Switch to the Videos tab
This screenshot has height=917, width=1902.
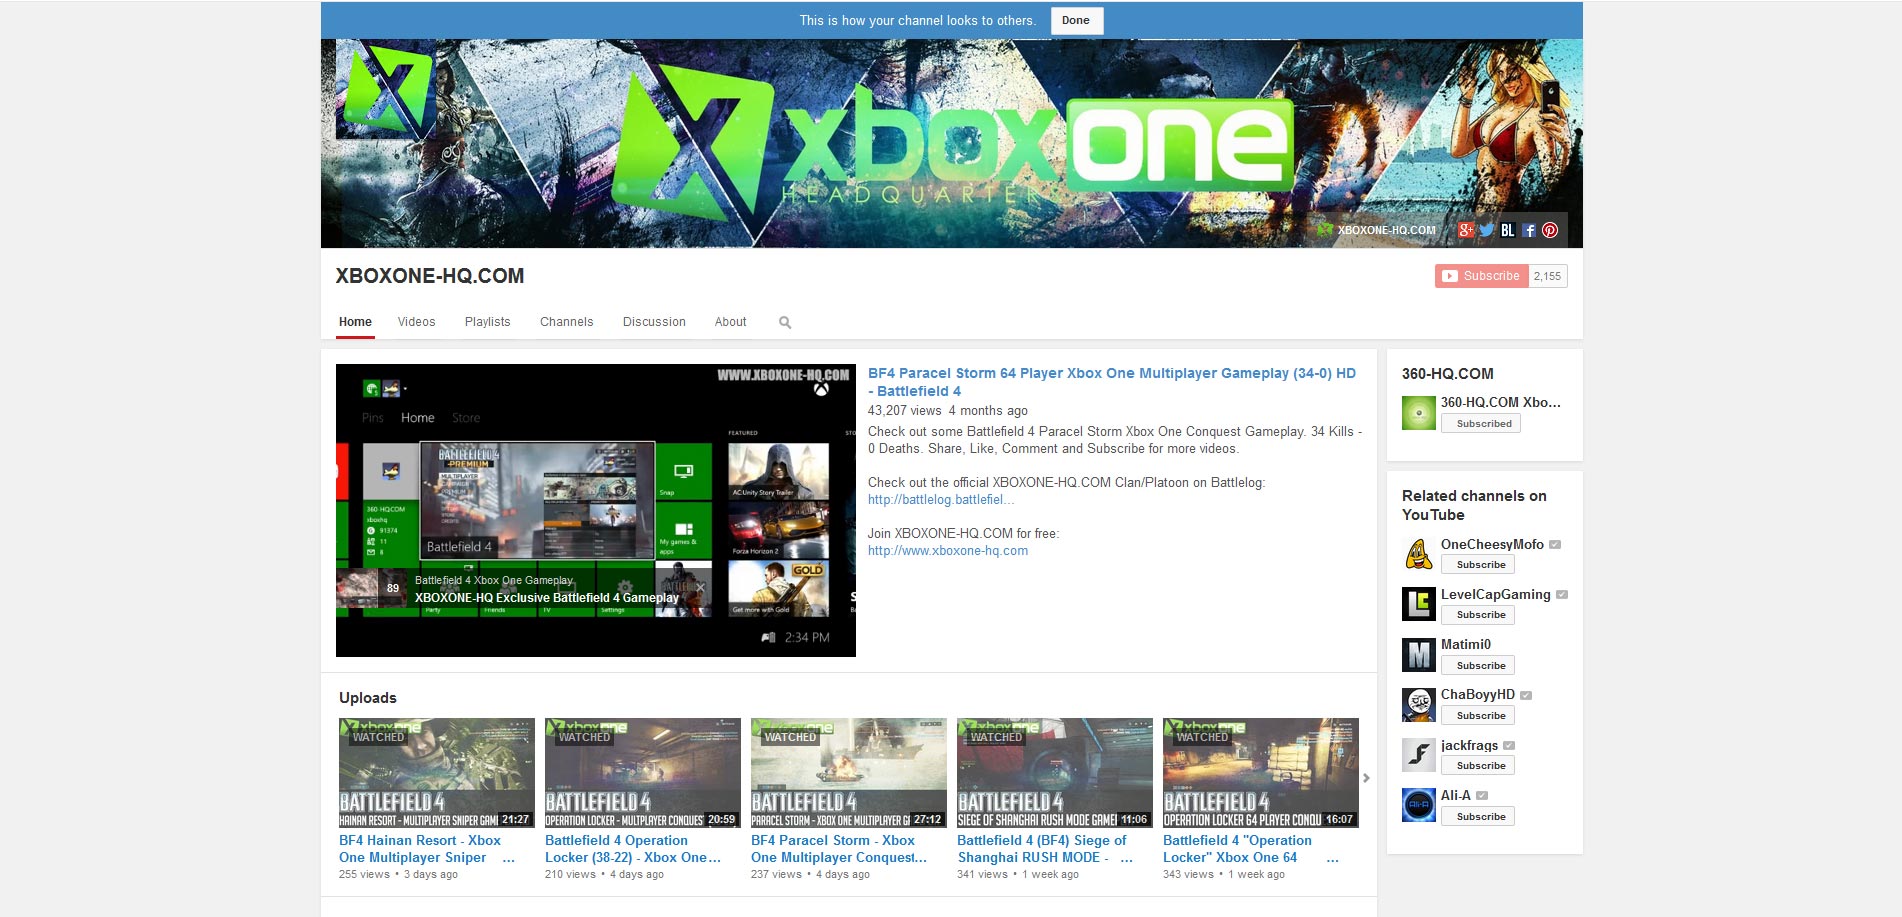point(416,322)
